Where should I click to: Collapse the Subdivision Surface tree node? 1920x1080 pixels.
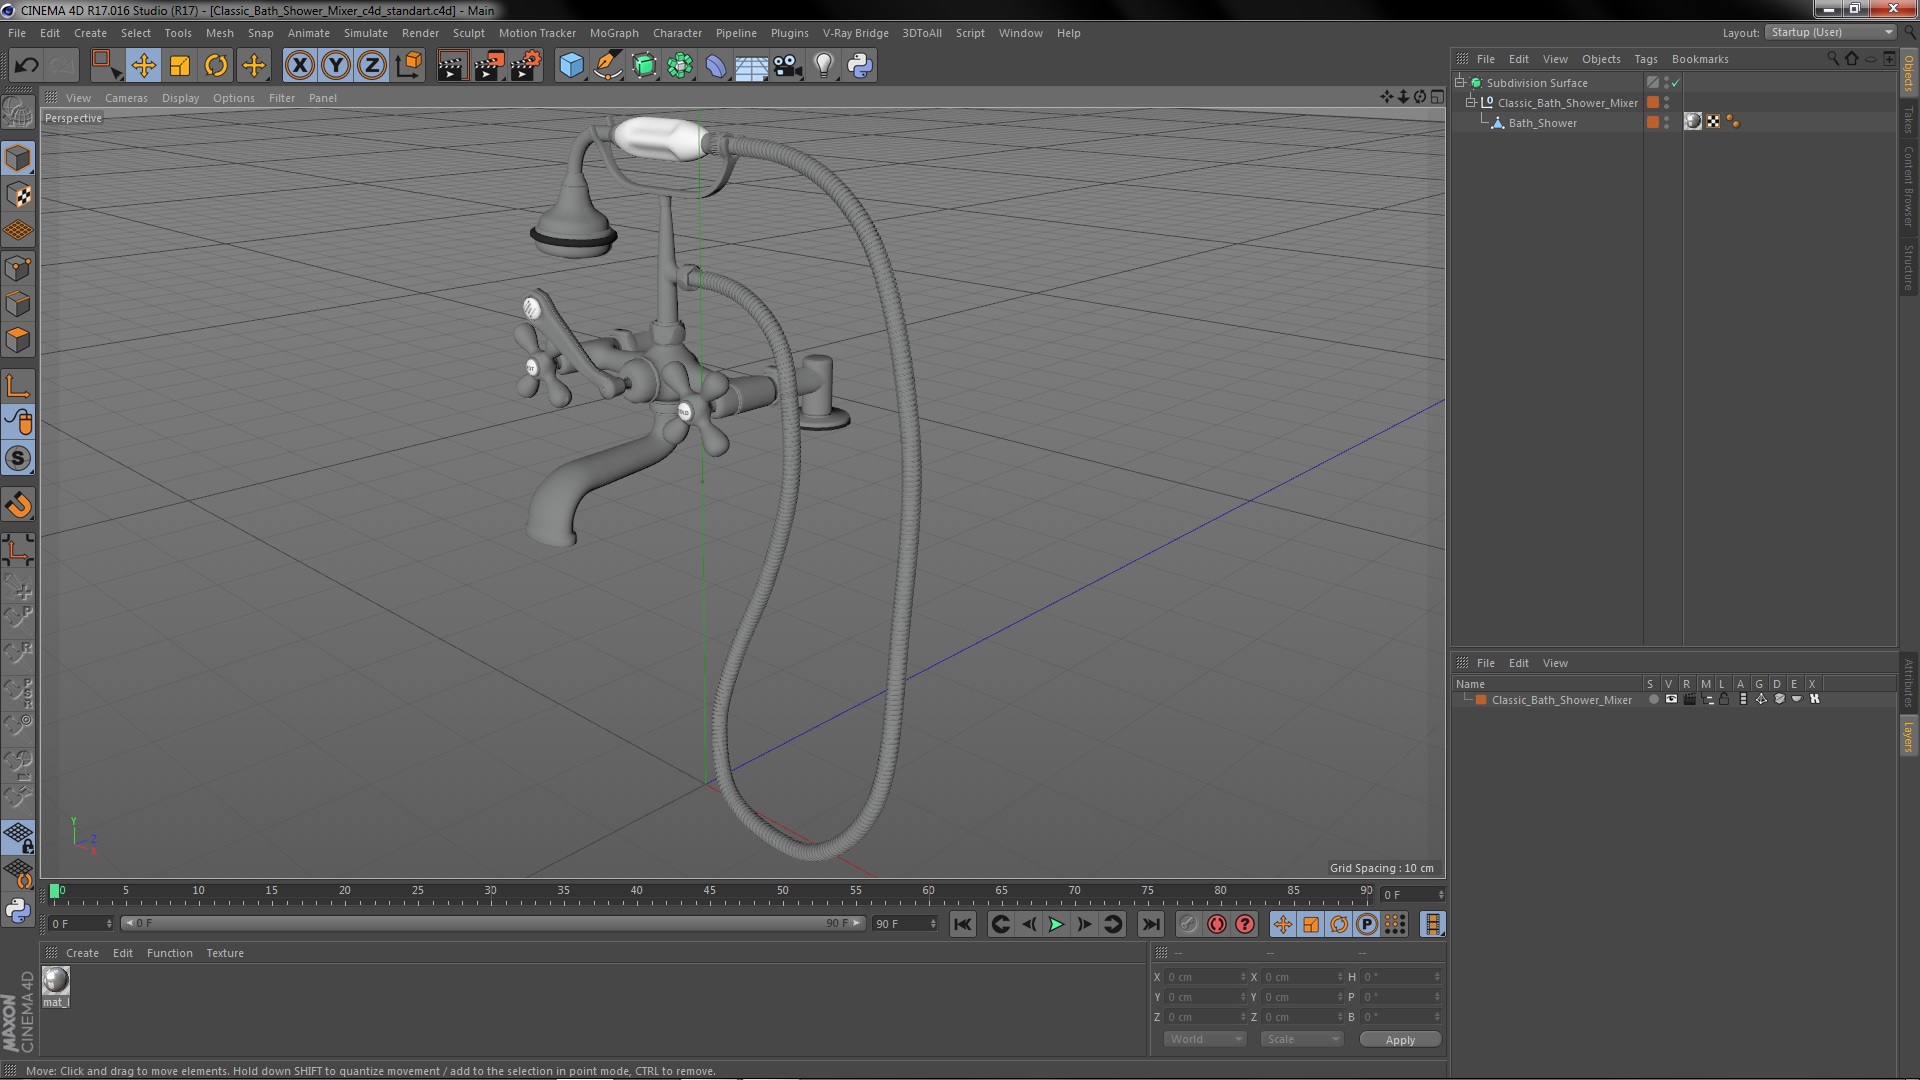click(x=1460, y=83)
